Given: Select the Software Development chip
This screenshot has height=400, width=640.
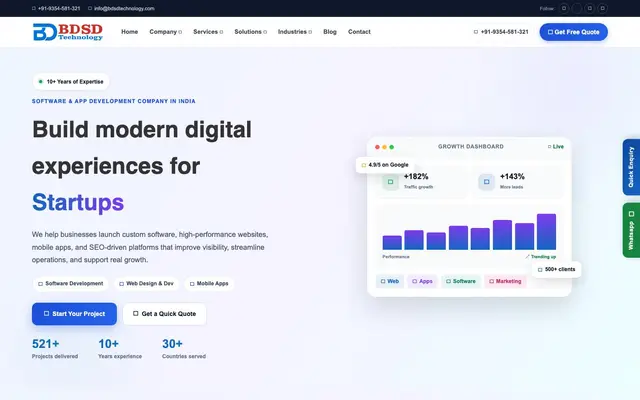Looking at the screenshot, I should (71, 284).
